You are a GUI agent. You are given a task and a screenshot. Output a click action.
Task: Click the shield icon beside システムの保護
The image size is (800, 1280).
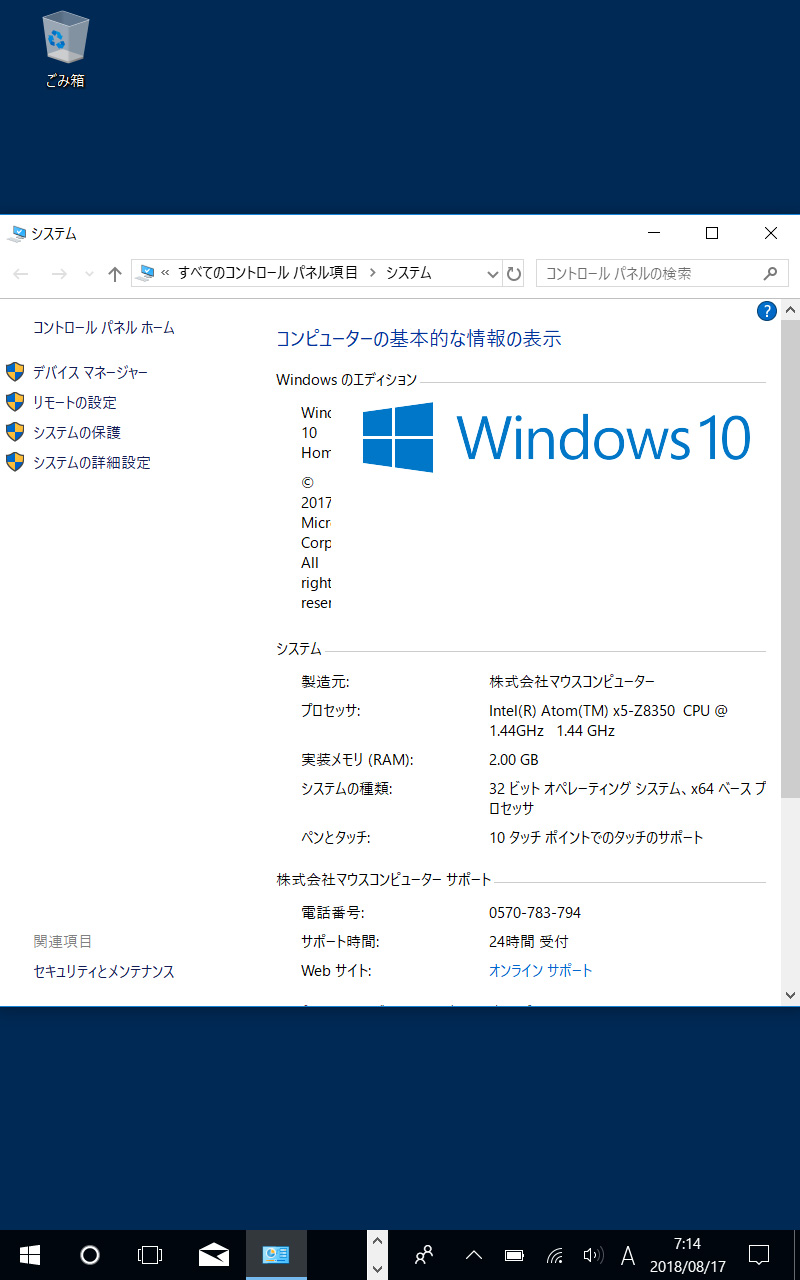14,432
